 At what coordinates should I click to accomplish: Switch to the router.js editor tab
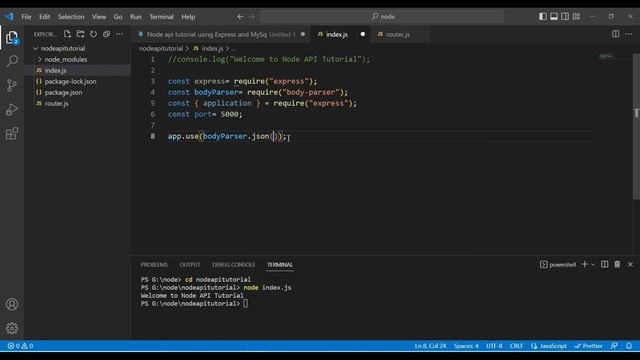point(400,34)
